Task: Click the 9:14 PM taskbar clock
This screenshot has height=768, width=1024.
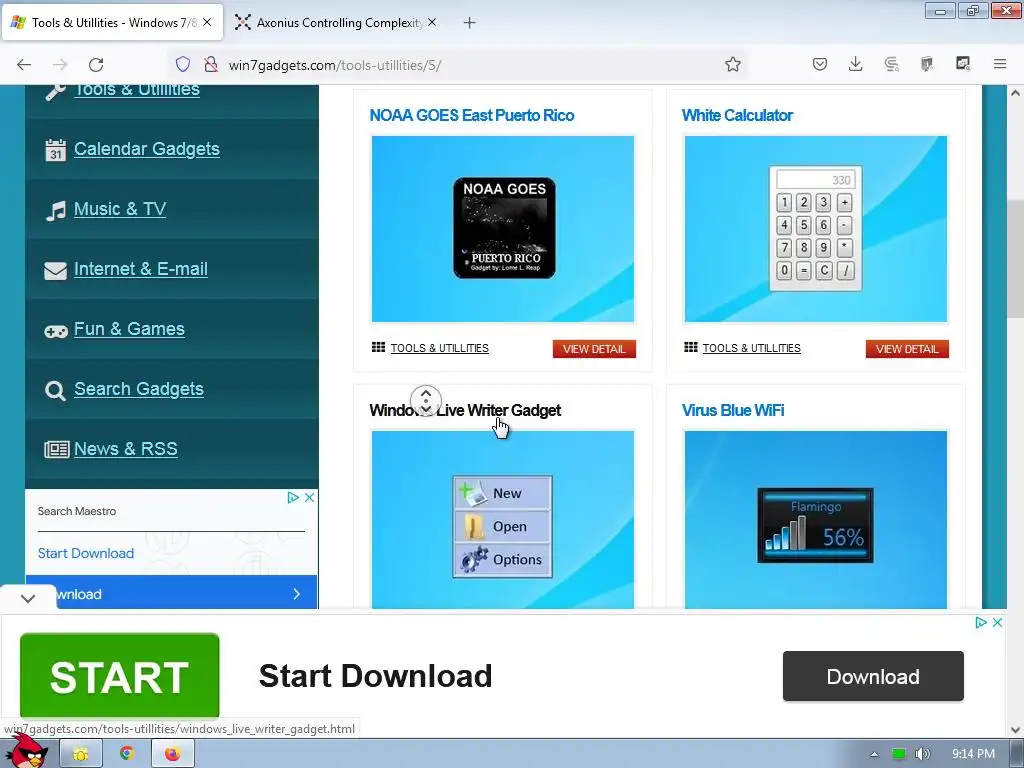Action: coord(973,754)
